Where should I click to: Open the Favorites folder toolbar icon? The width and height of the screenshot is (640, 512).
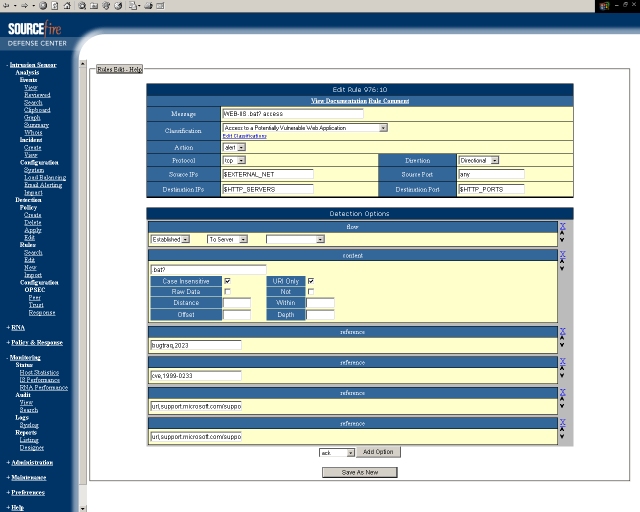coord(94,6)
